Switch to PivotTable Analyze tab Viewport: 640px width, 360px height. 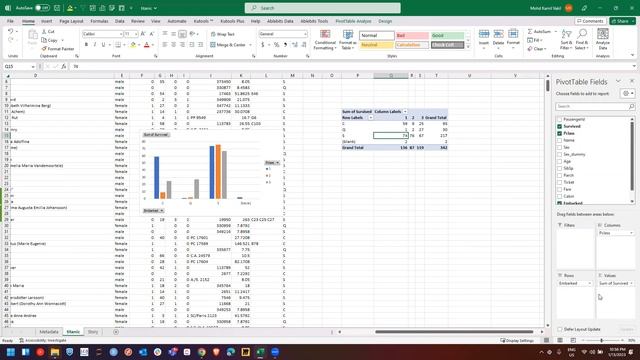pyautogui.click(x=353, y=21)
